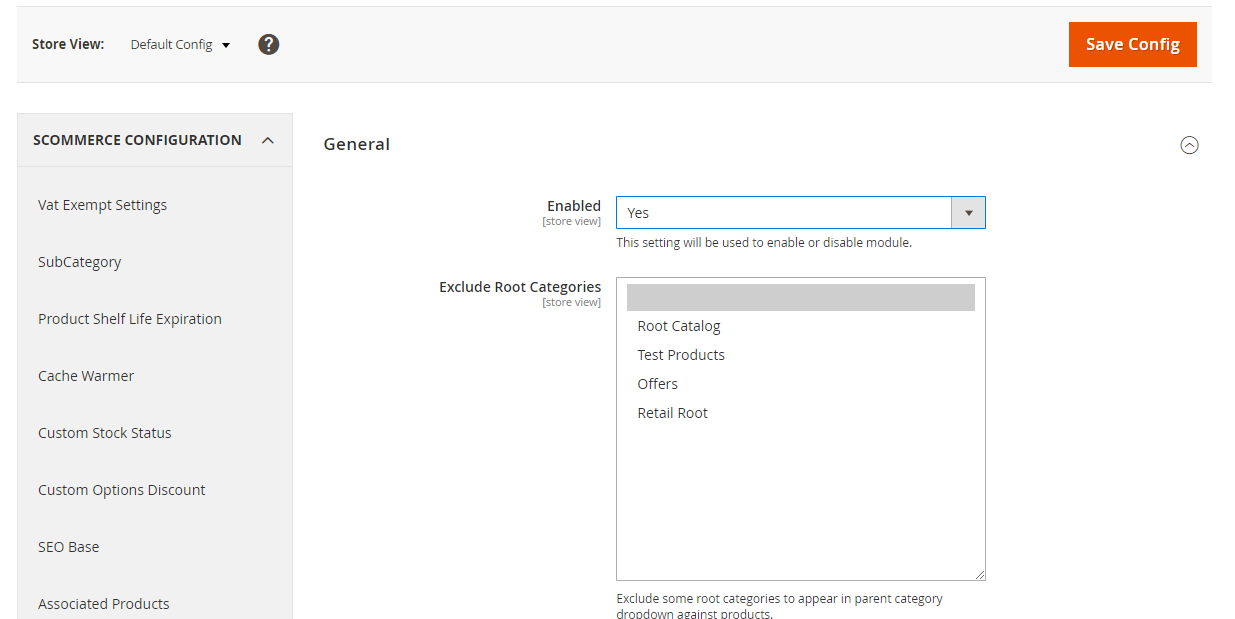The width and height of the screenshot is (1235, 619).
Task: Open the Enabled Yes dropdown
Action: coord(784,213)
